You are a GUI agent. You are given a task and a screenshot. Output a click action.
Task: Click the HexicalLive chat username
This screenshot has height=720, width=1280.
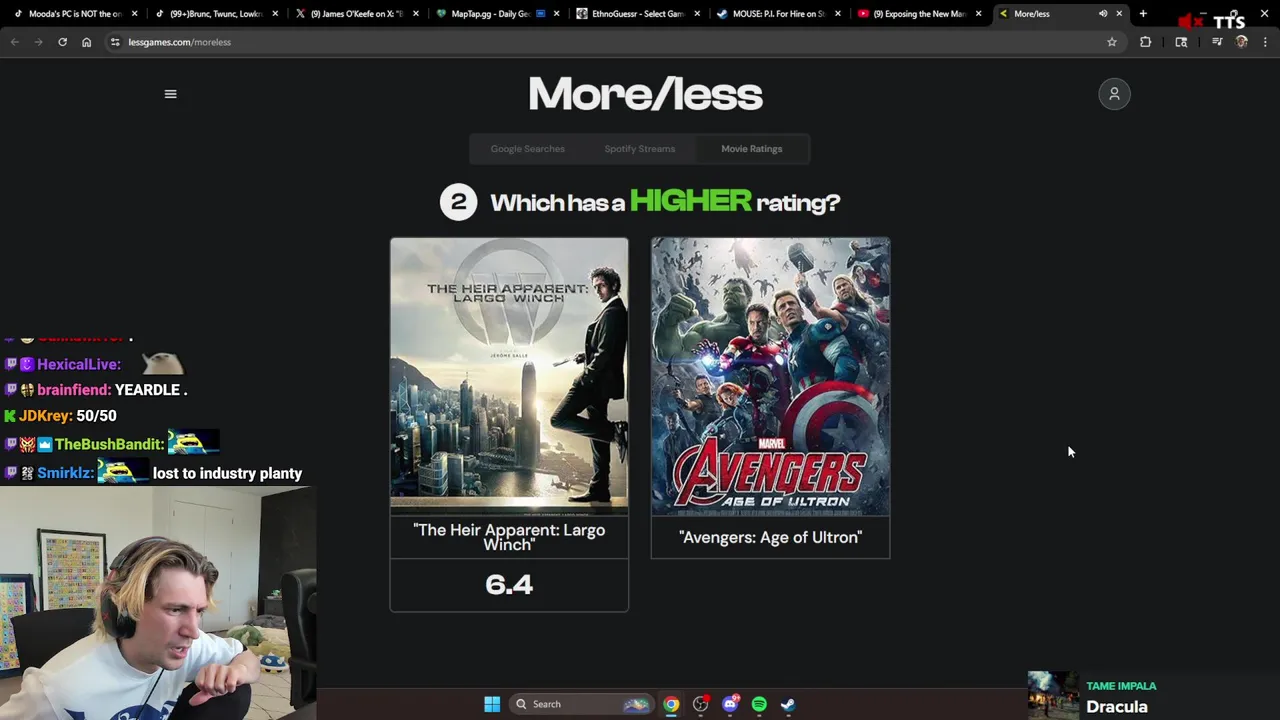point(79,365)
